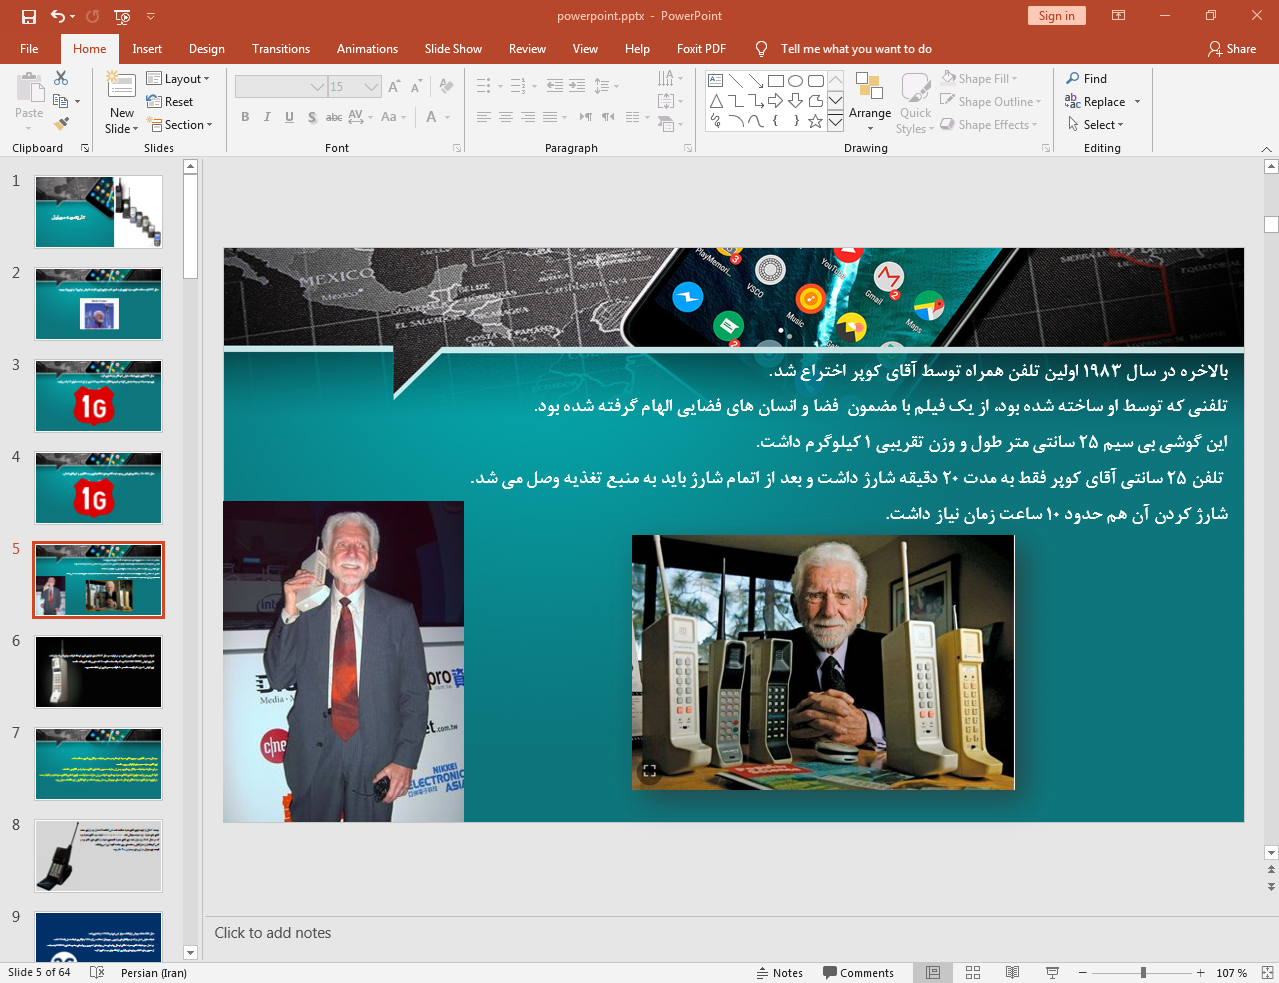Screen dimensions: 1279x983
Task: Insert a rectangle shape from the gallery
Action: tap(776, 81)
